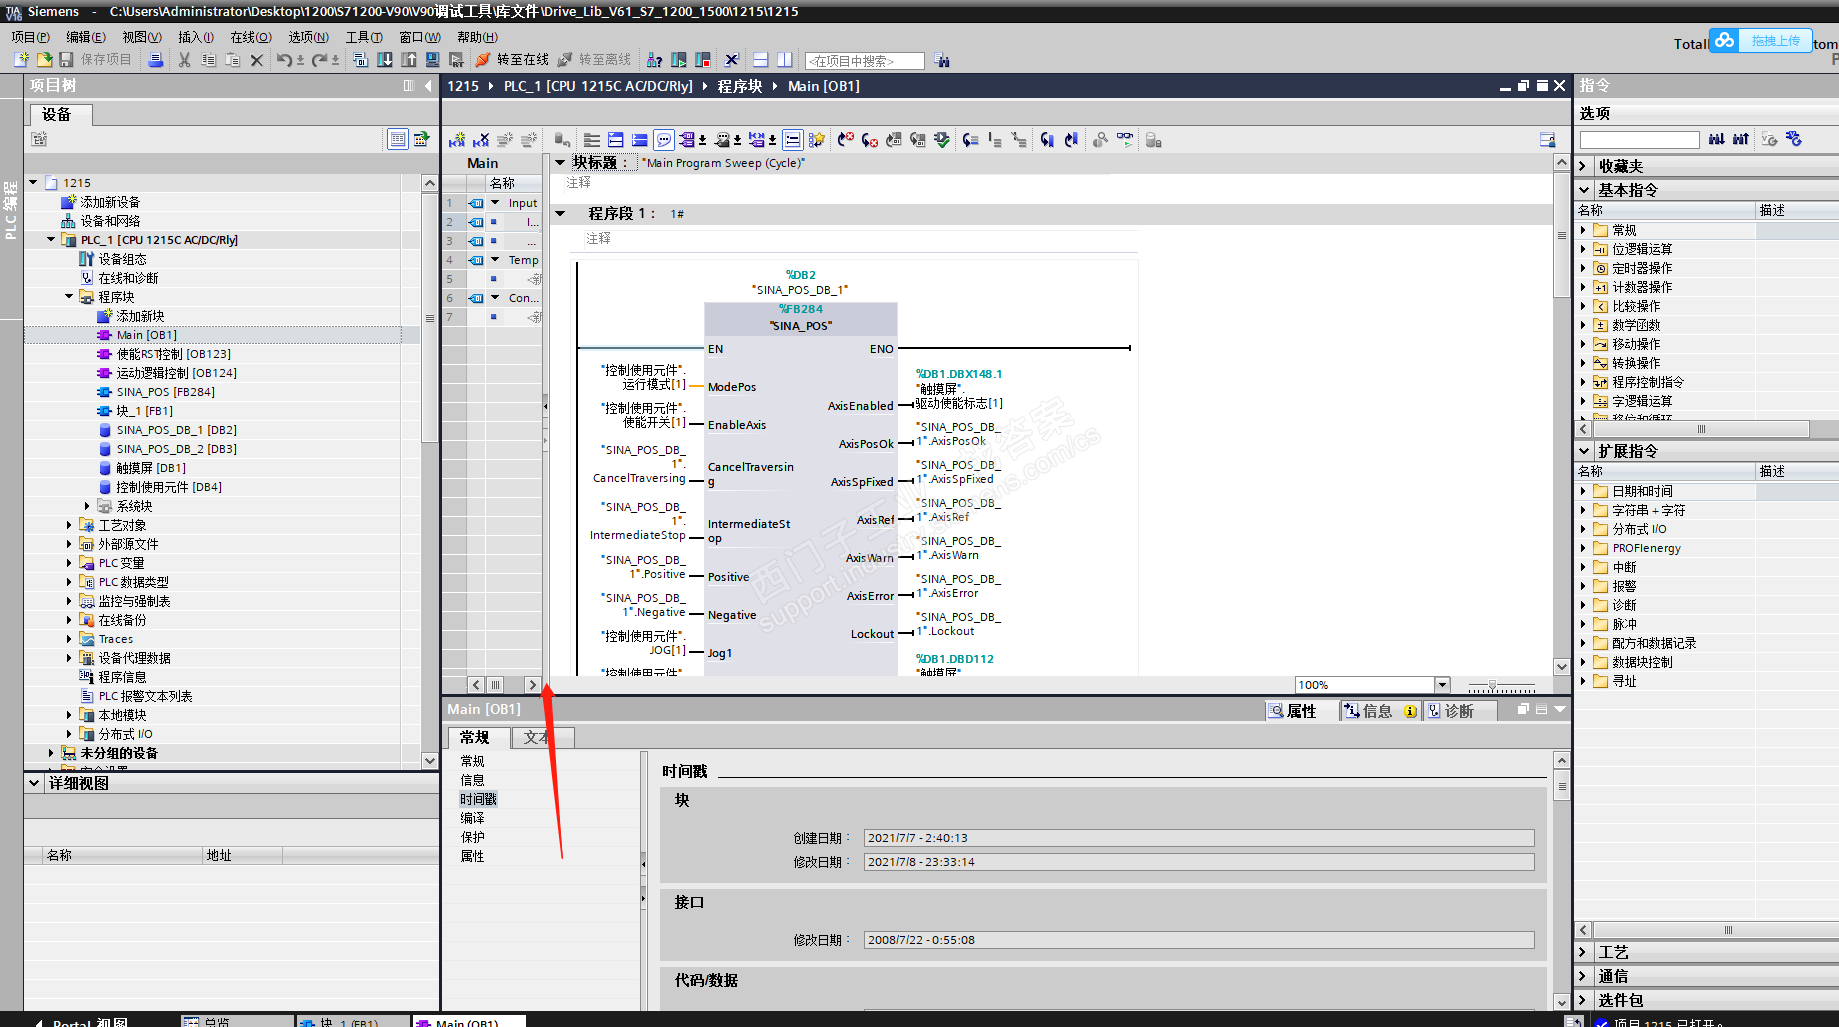
Task: Click the project search input field
Action: pos(864,61)
